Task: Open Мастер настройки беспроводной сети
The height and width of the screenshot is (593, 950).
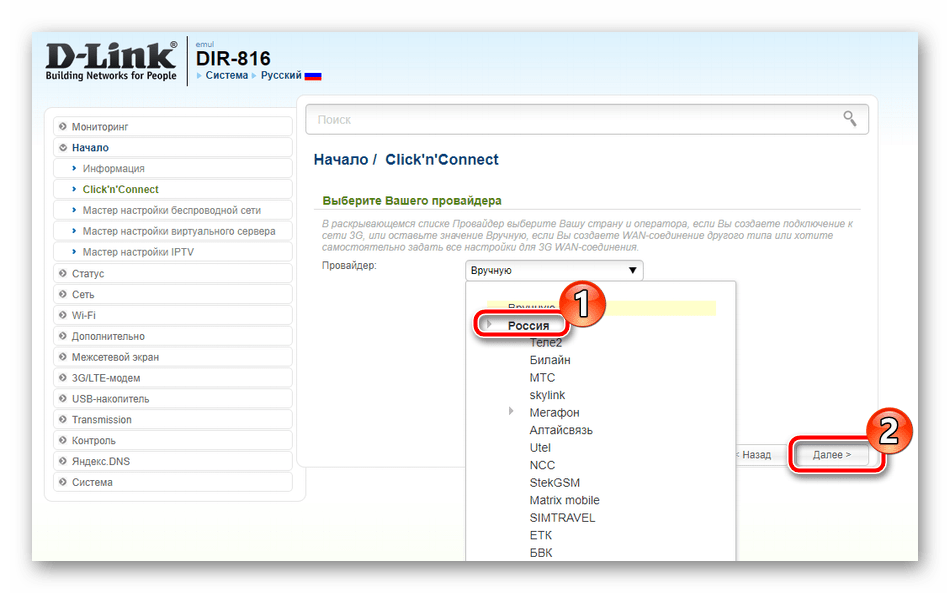Action: coord(173,210)
